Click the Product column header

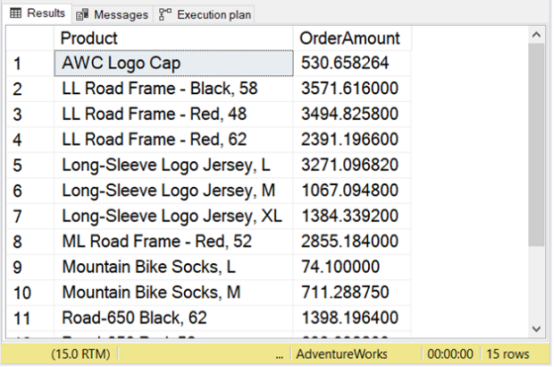click(173, 38)
